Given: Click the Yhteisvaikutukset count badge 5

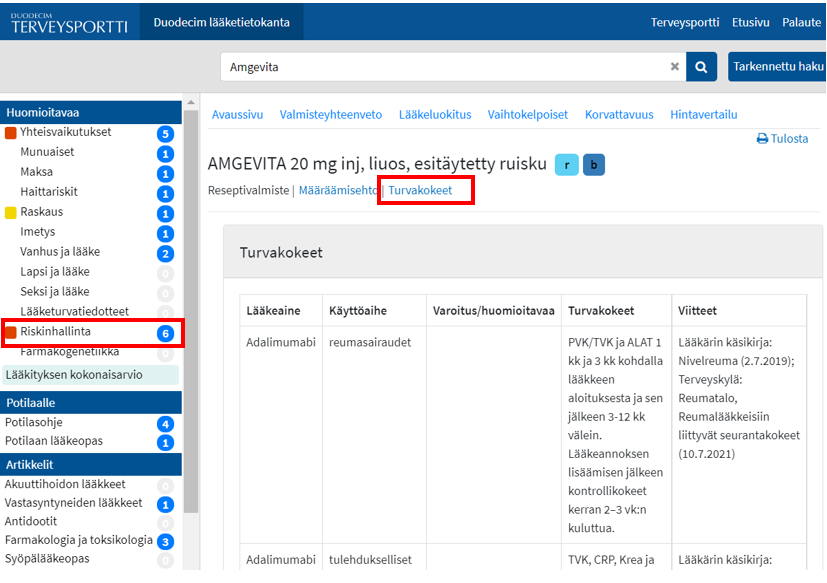Looking at the screenshot, I should point(166,133).
